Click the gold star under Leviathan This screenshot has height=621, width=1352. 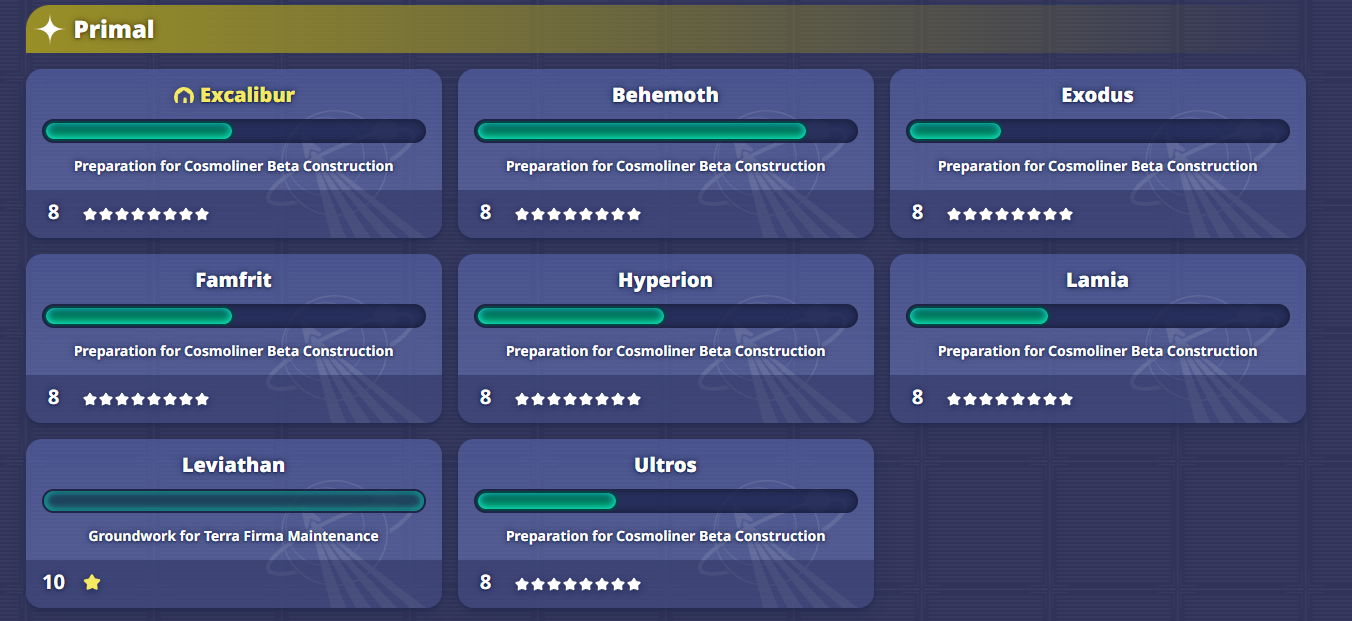(x=92, y=582)
